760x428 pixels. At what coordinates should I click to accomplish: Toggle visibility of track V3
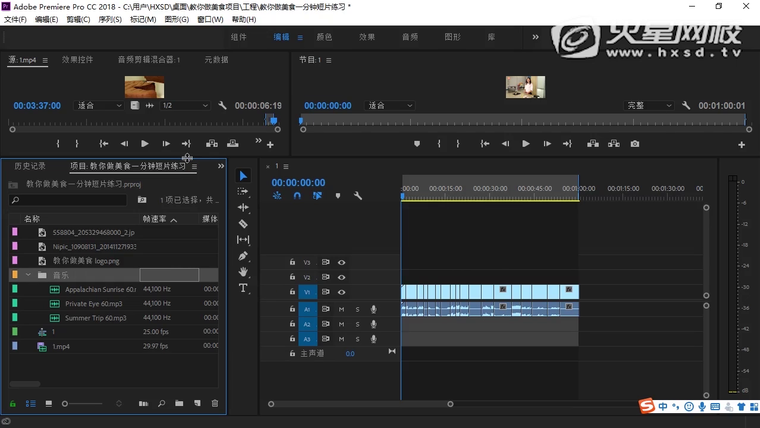pyautogui.click(x=341, y=262)
